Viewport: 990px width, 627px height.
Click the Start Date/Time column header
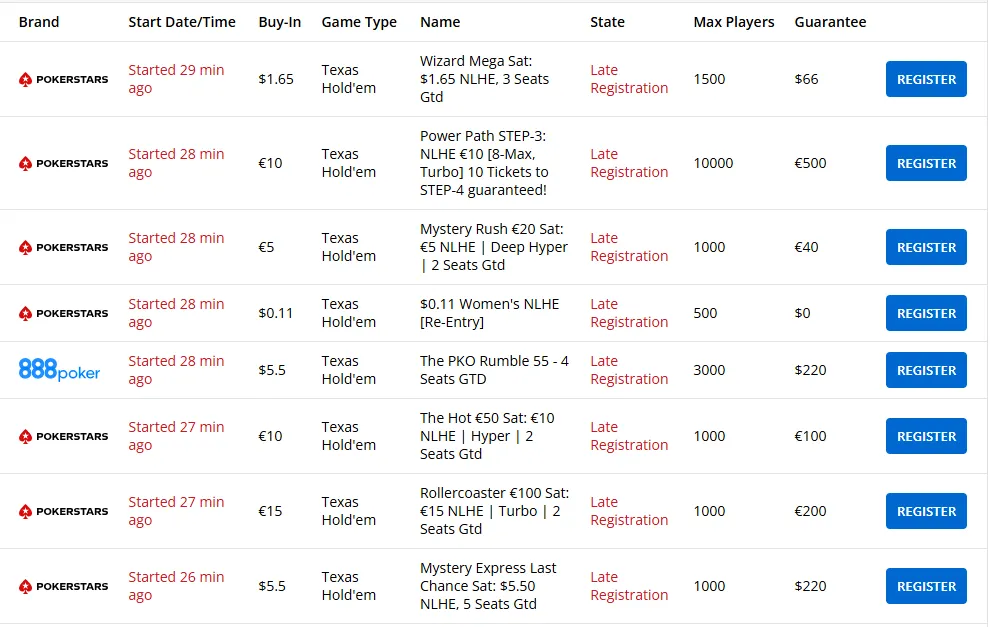coord(182,21)
